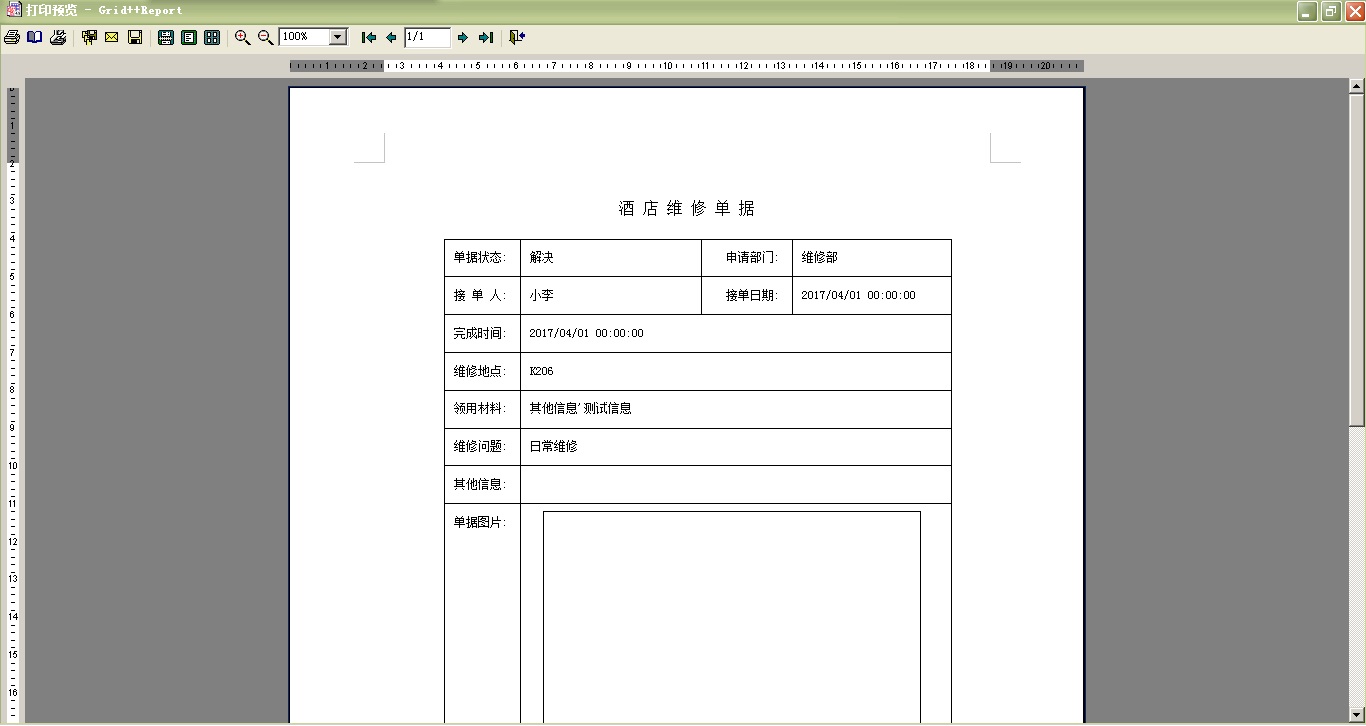Click the Print icon
The height and width of the screenshot is (726, 1366).
pos(12,37)
